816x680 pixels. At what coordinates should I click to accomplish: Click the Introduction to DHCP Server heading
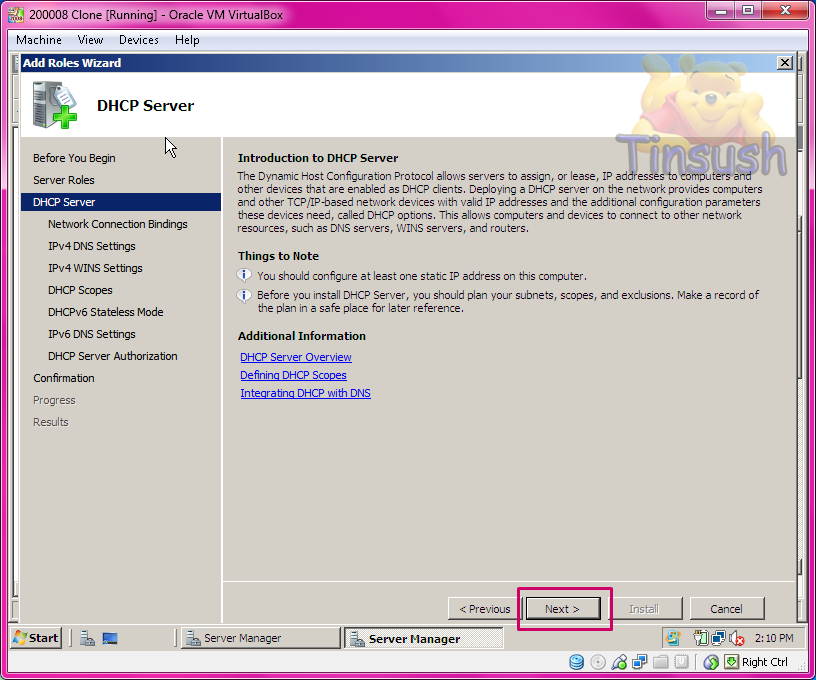pyautogui.click(x=317, y=158)
